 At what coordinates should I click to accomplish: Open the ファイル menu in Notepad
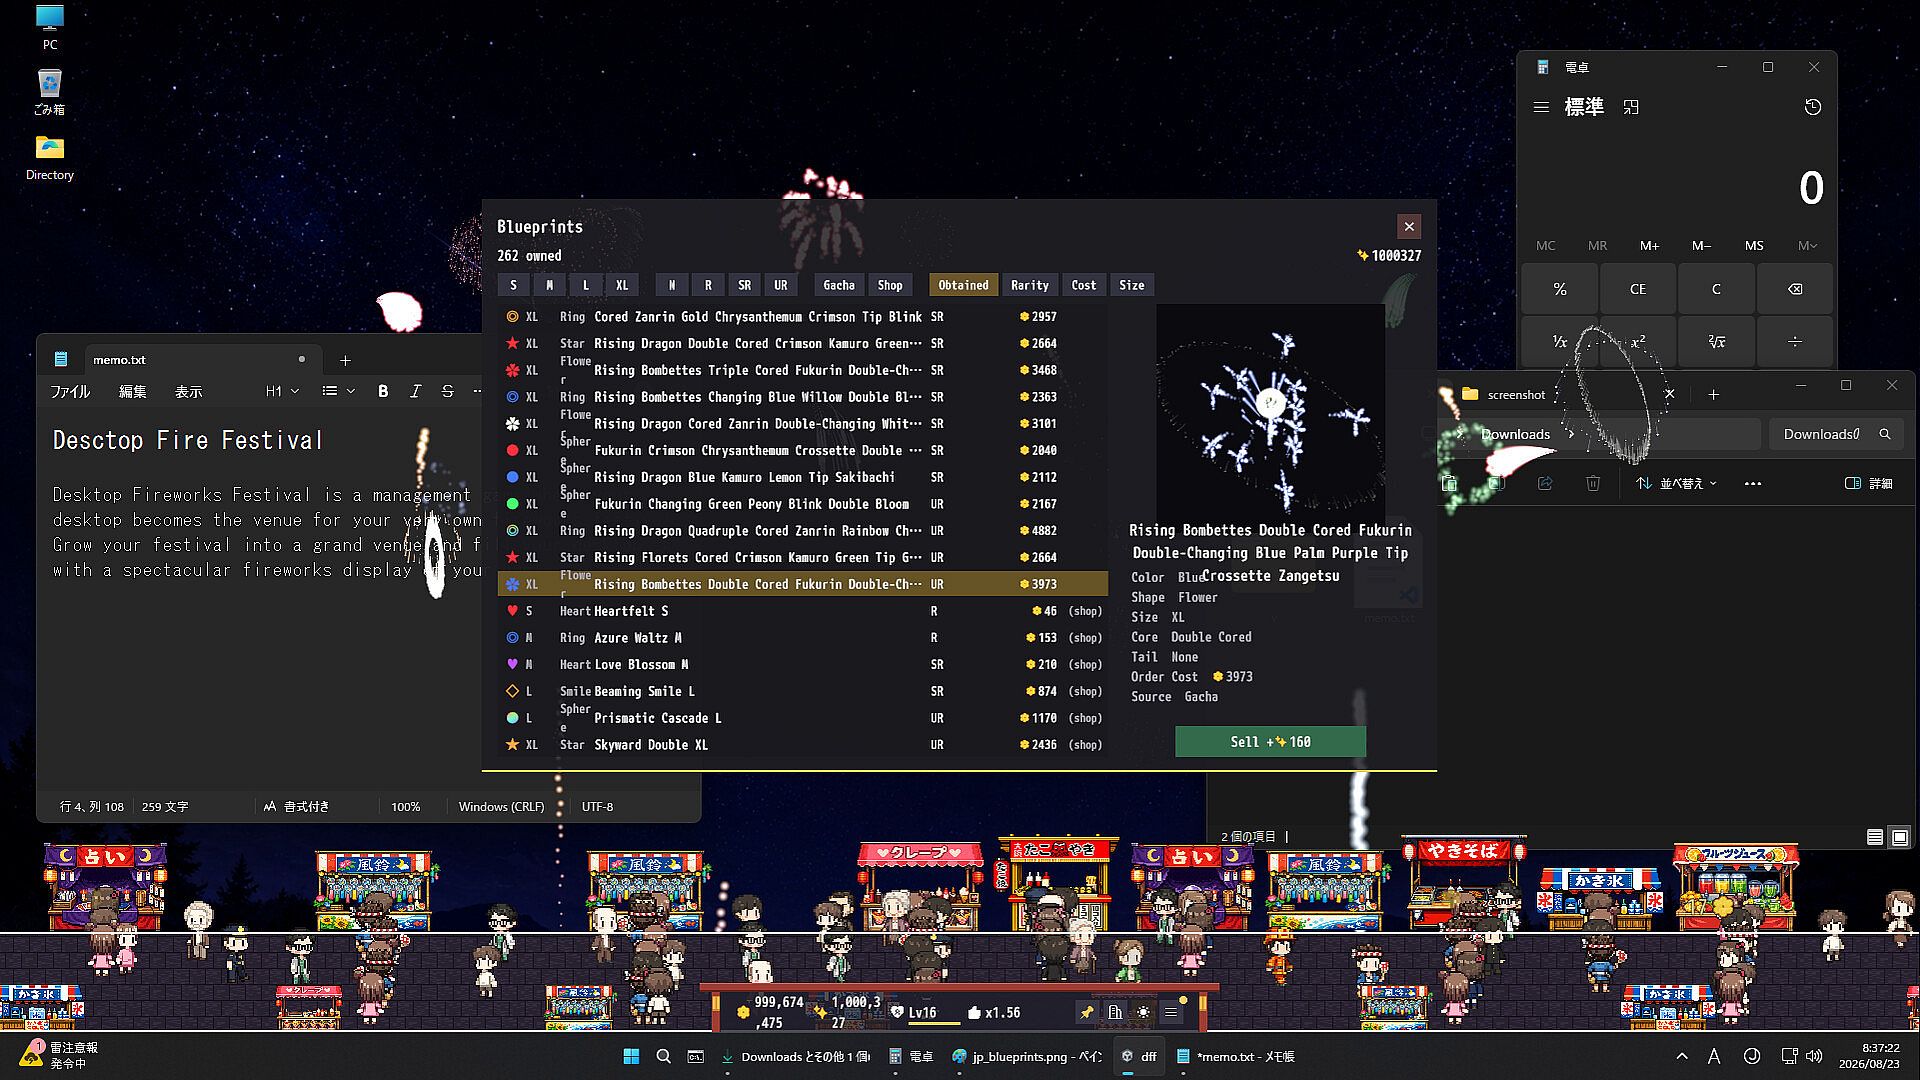click(x=70, y=392)
